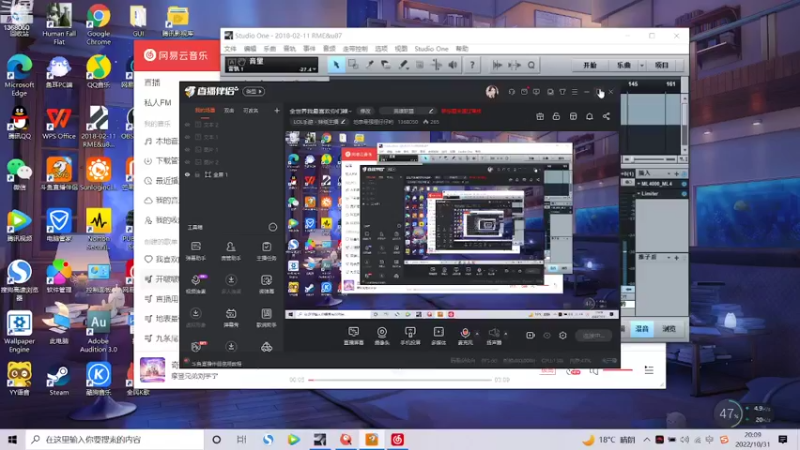800x450 pixels.
Task: Open phone screen casting in streaming companion
Action: tap(410, 336)
